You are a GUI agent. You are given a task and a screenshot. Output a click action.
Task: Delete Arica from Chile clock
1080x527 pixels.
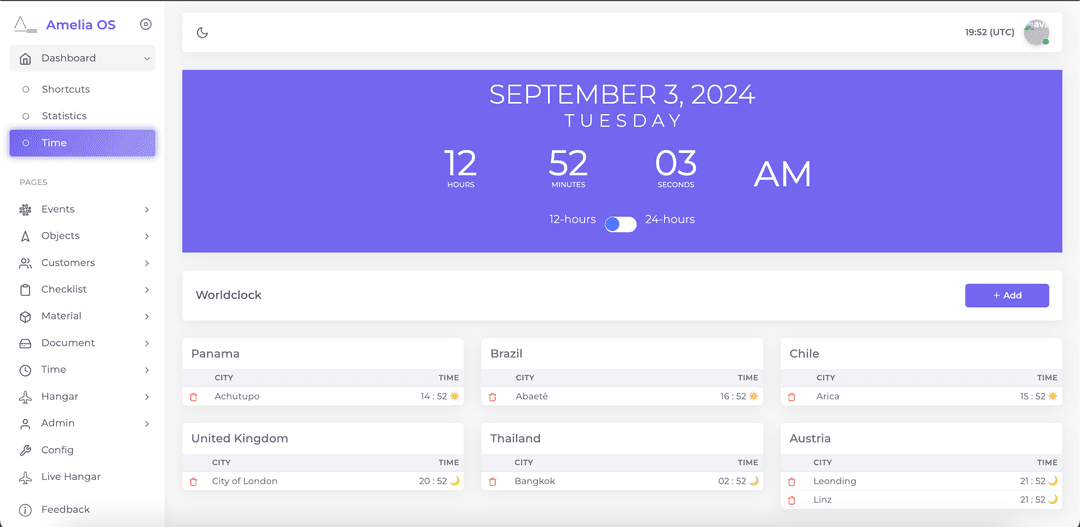(792, 397)
